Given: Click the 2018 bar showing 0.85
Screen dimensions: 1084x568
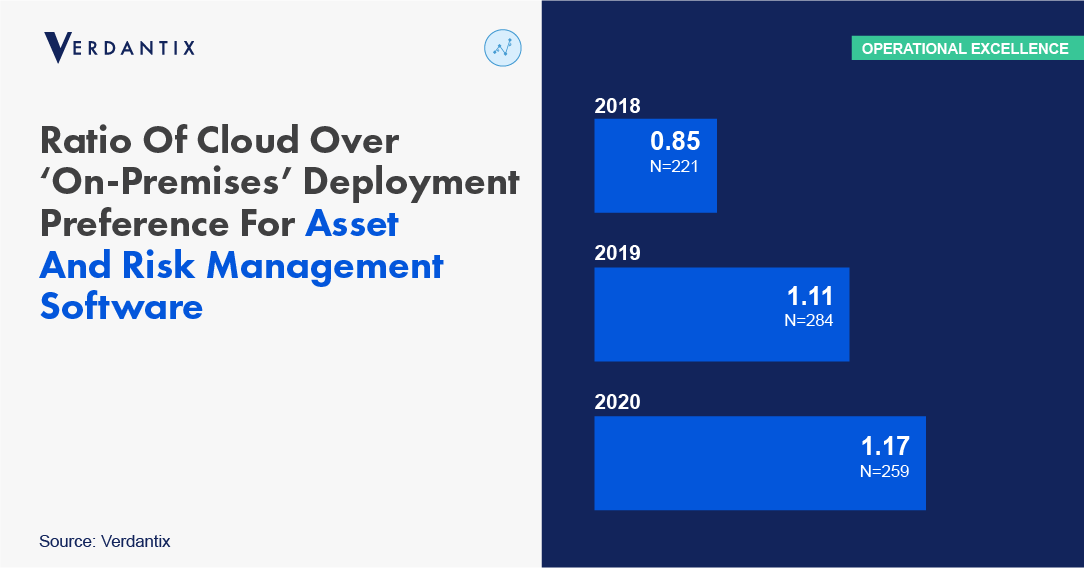Looking at the screenshot, I should pyautogui.click(x=655, y=166).
